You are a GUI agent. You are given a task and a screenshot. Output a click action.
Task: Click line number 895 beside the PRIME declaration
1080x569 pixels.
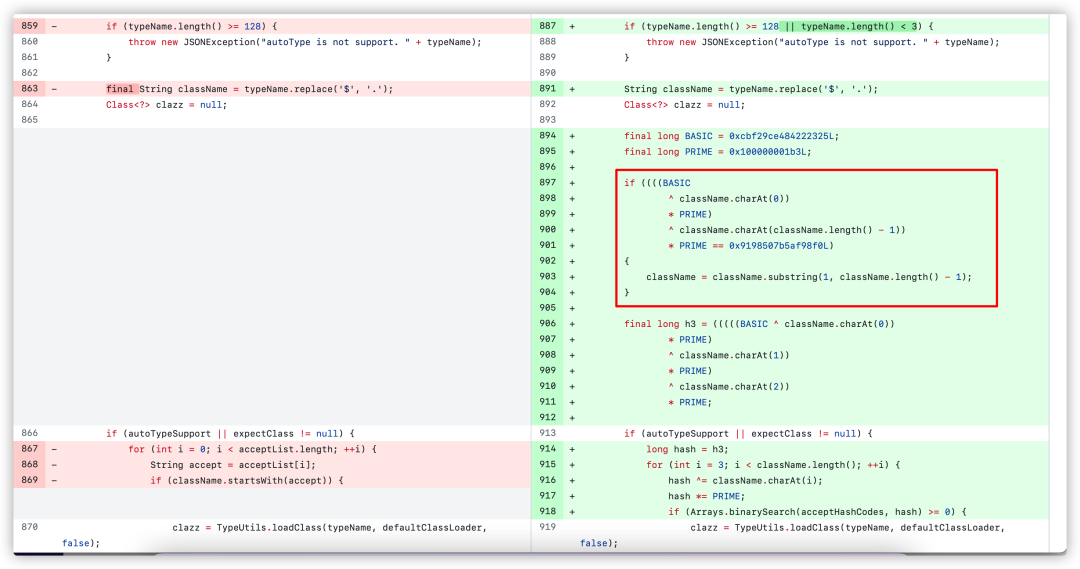548,152
